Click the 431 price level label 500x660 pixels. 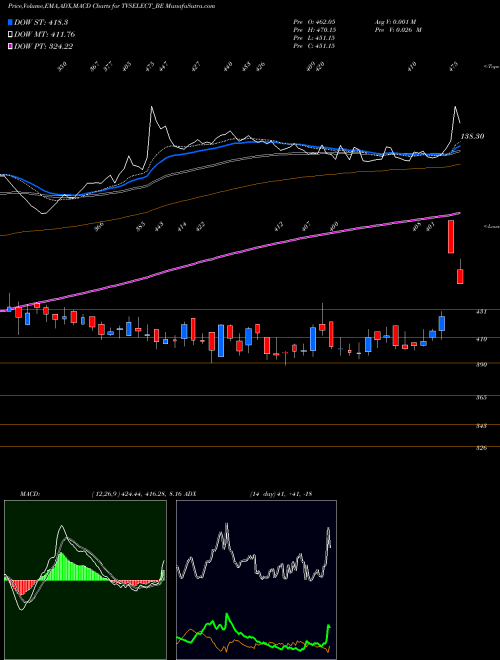tap(482, 312)
